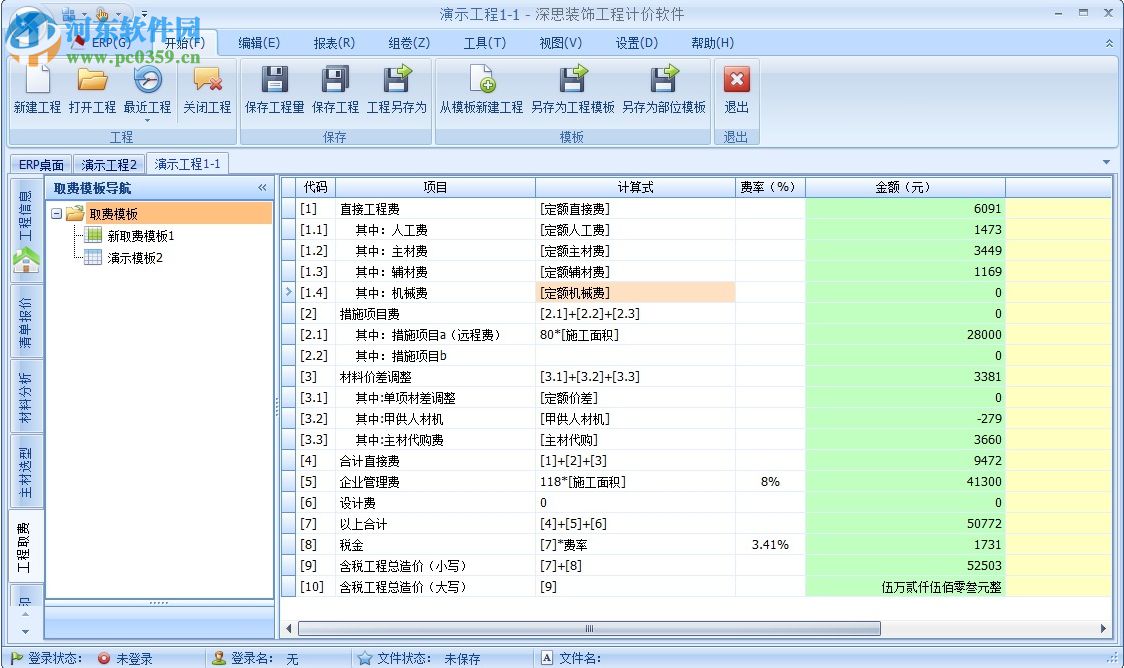Switch to the 演示工程2 tab
Image resolution: width=1124 pixels, height=668 pixels.
coord(109,163)
